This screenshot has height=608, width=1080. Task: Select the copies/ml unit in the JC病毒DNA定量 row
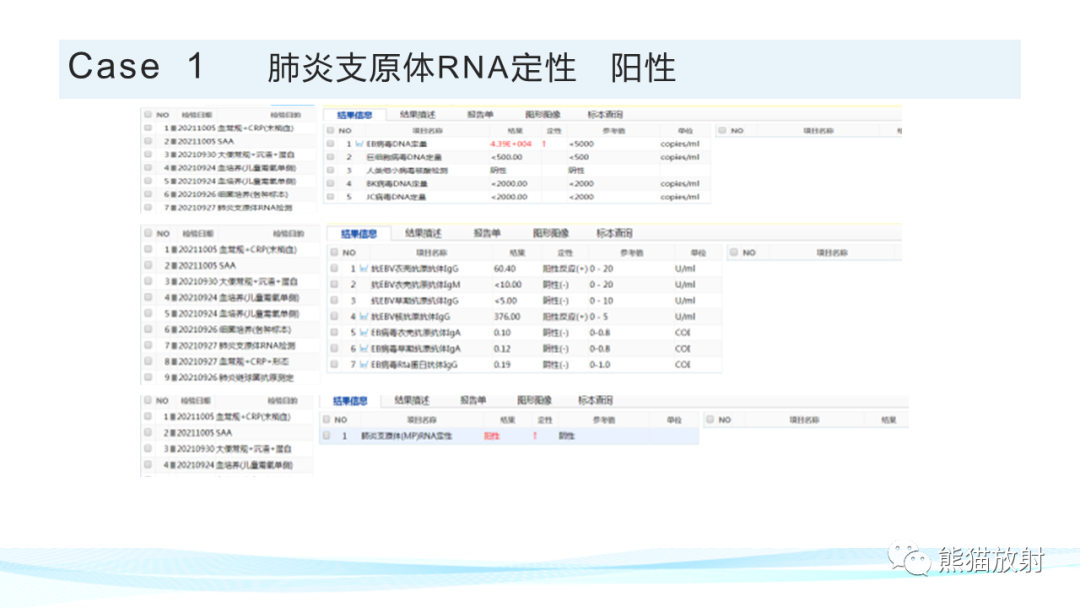(x=680, y=197)
